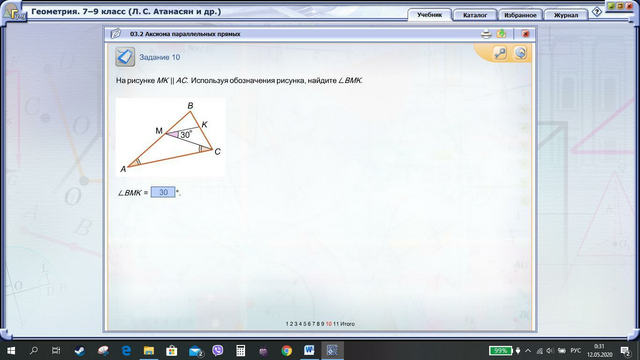
Task: Click the help question mark icon
Action: (x=597, y=12)
